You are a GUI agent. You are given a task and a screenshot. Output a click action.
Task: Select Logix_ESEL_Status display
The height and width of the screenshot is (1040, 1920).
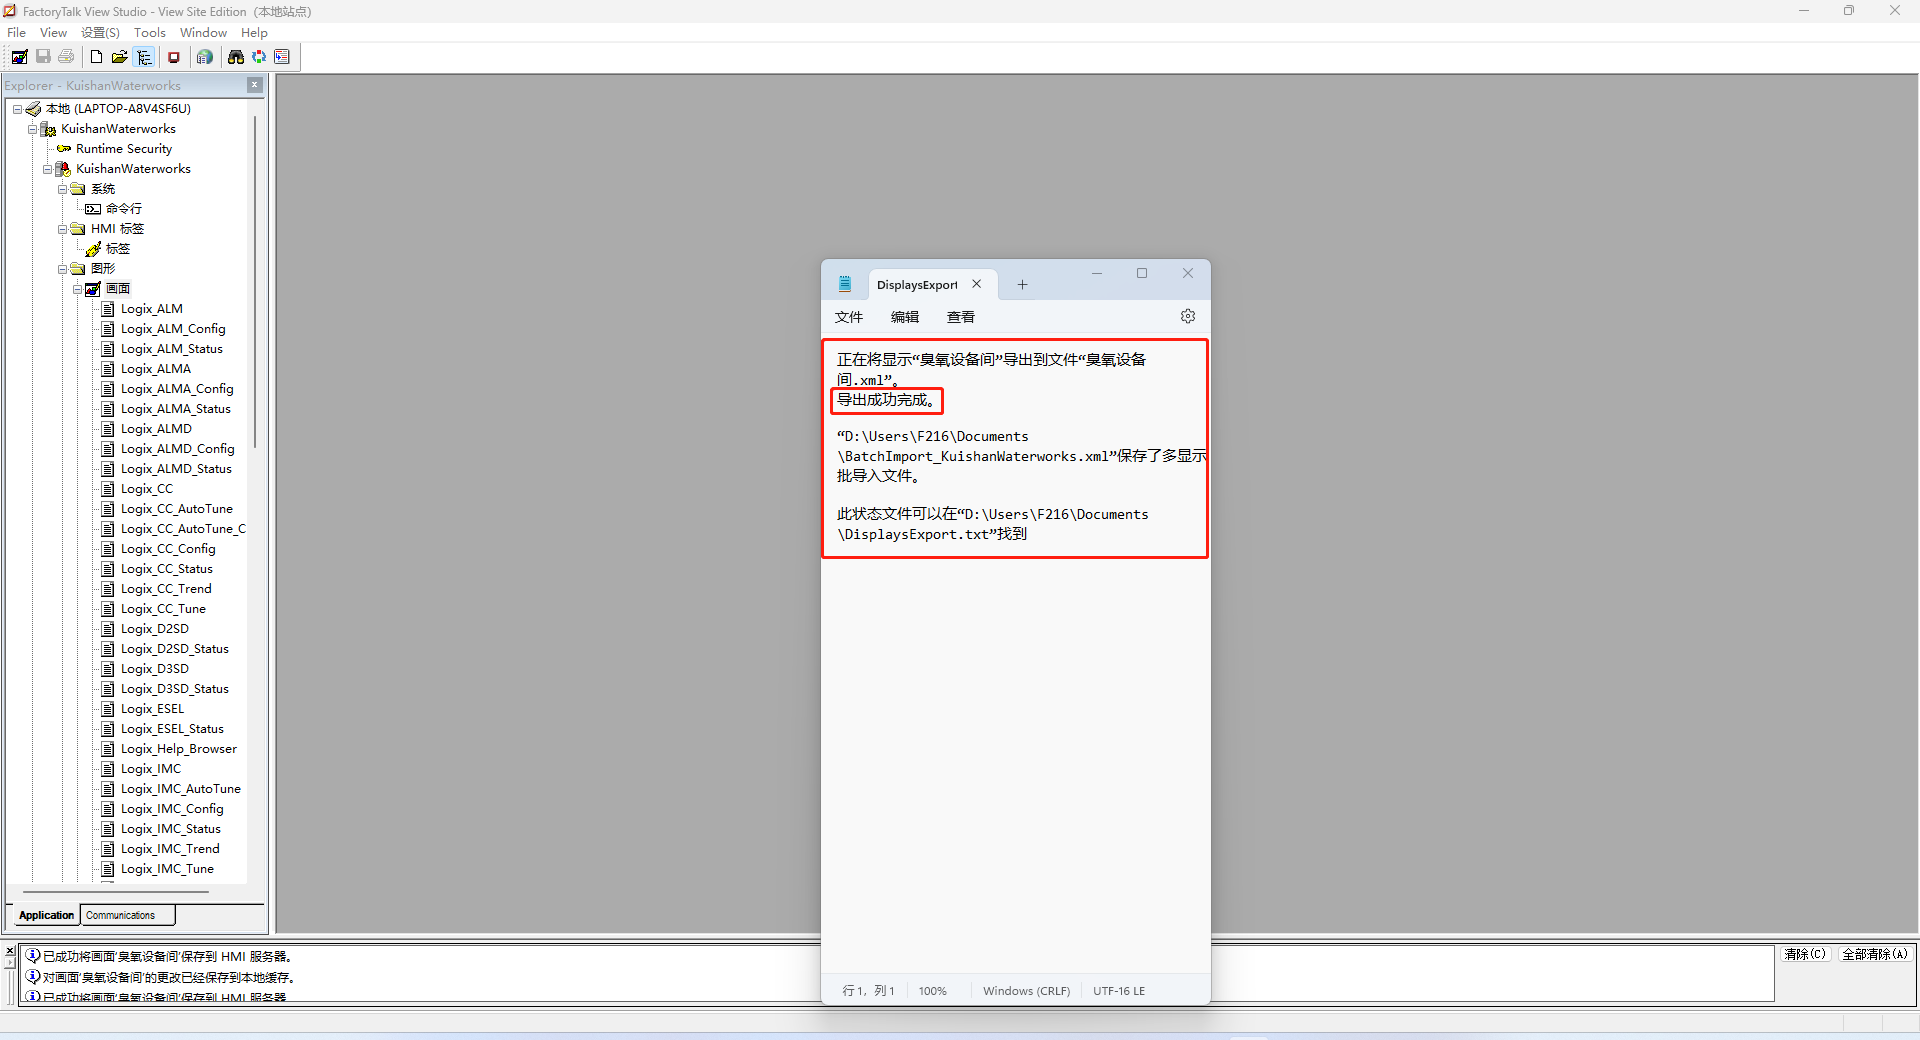172,729
